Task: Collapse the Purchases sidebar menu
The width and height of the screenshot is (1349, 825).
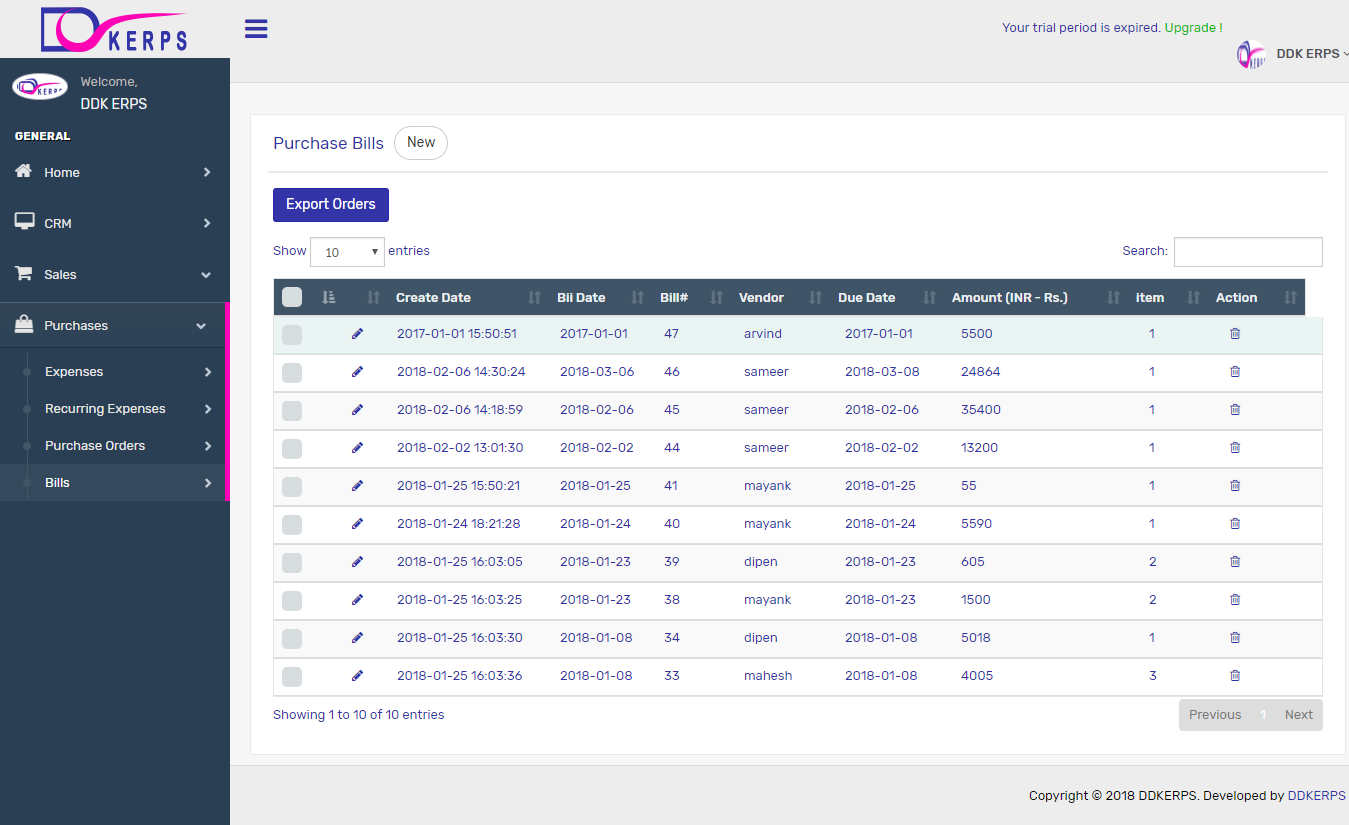Action: tap(113, 325)
